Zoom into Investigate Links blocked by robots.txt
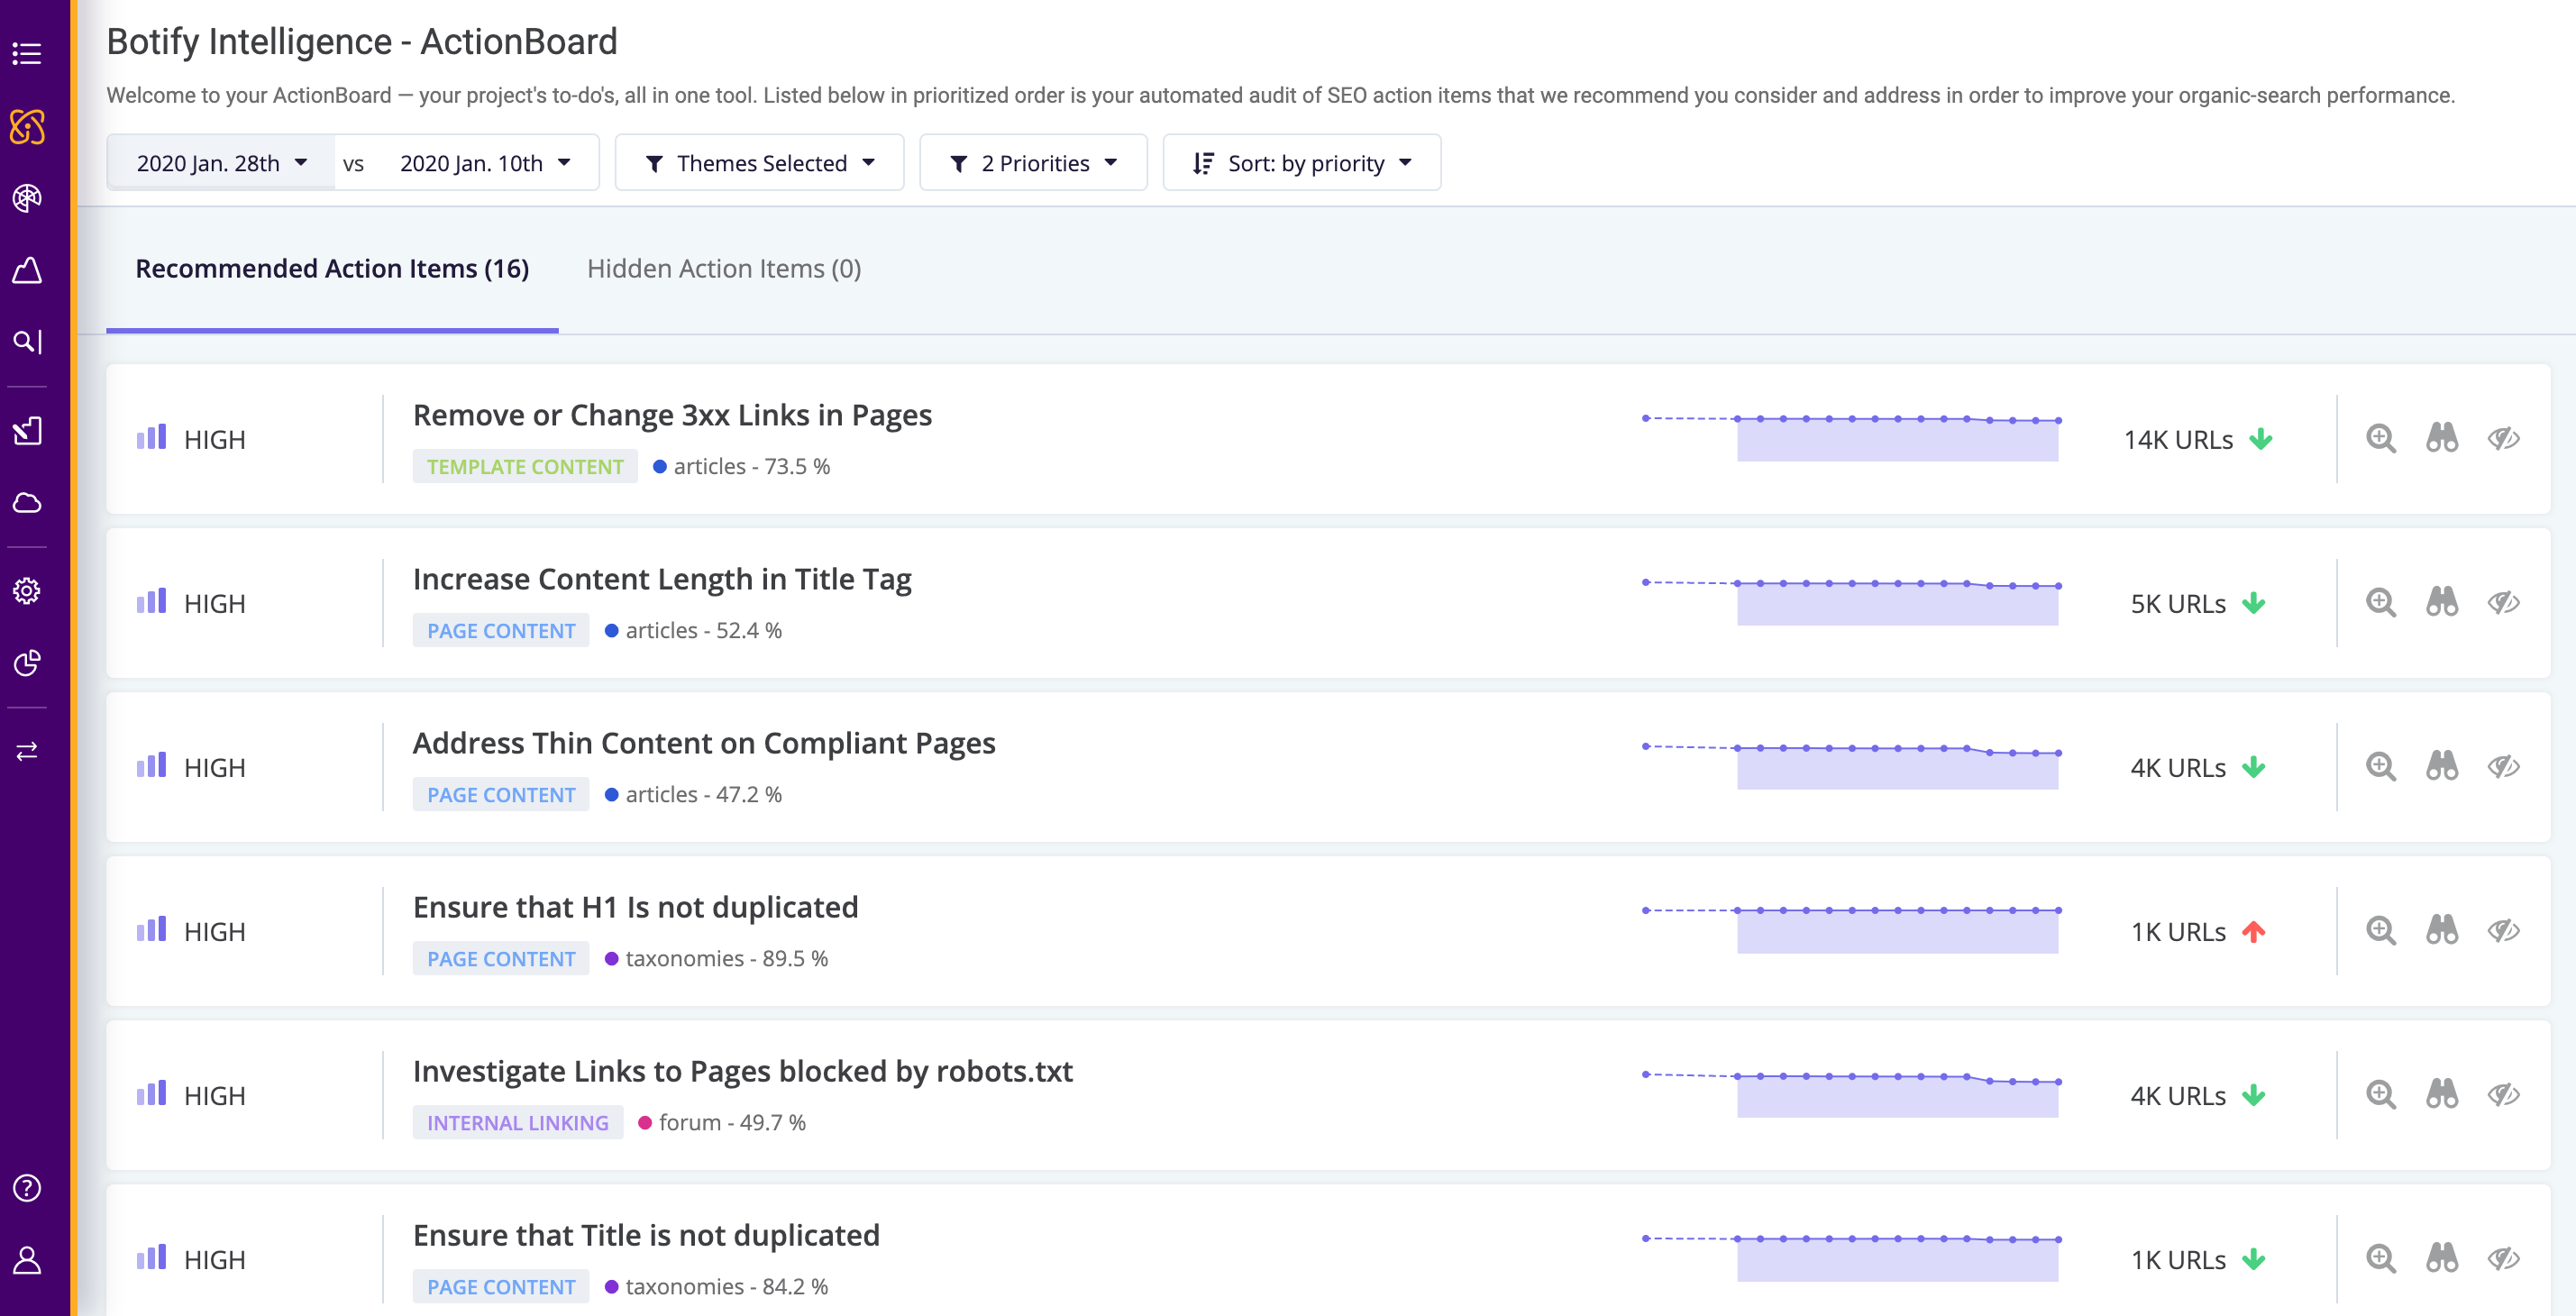The image size is (2576, 1316). 2381,1094
